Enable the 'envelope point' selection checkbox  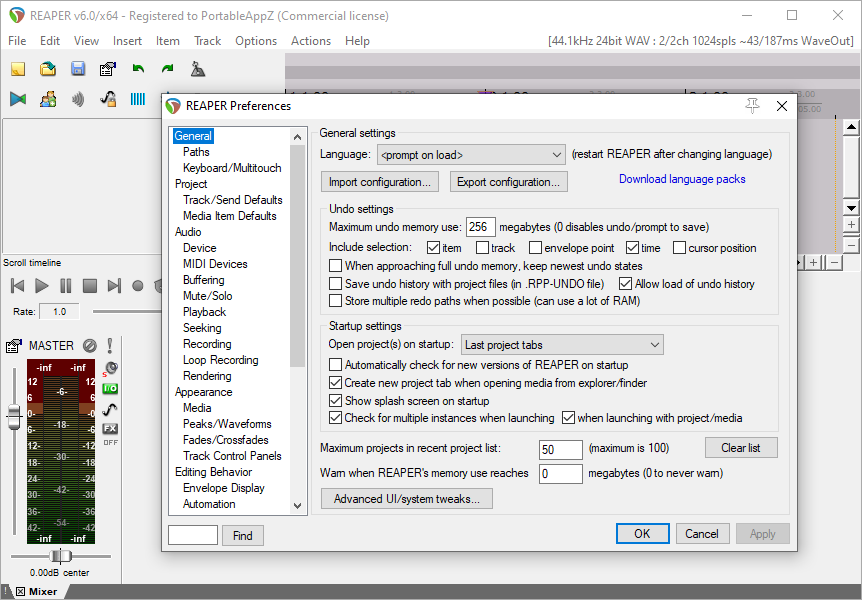tap(535, 248)
